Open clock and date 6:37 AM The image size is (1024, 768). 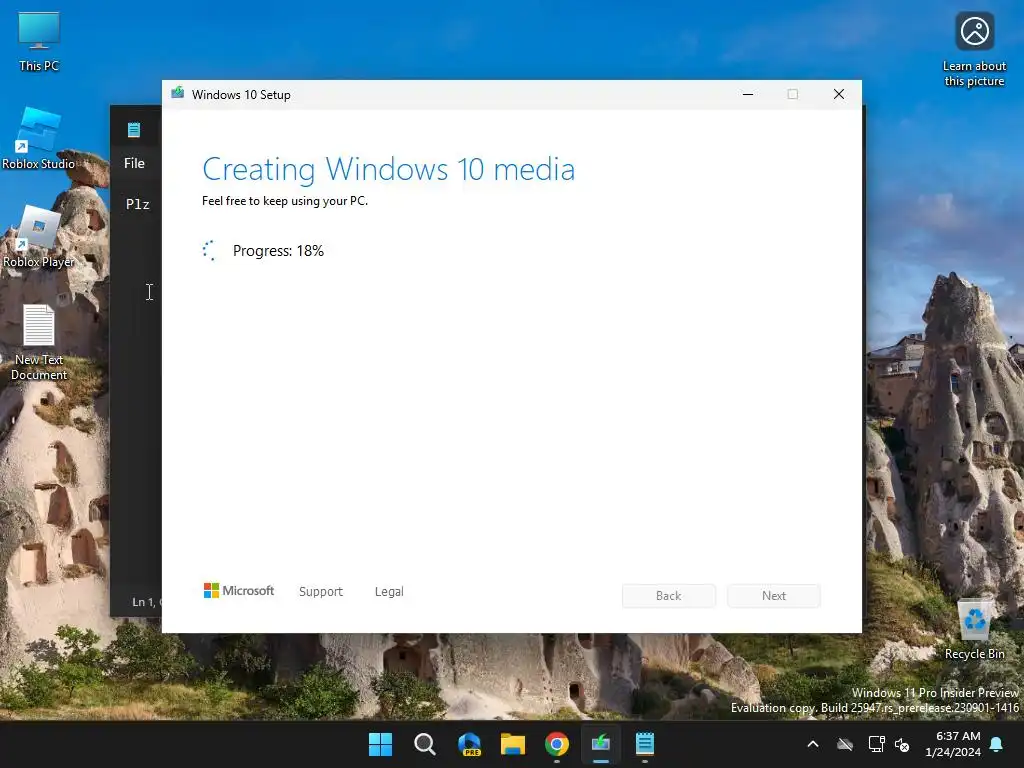click(x=953, y=744)
